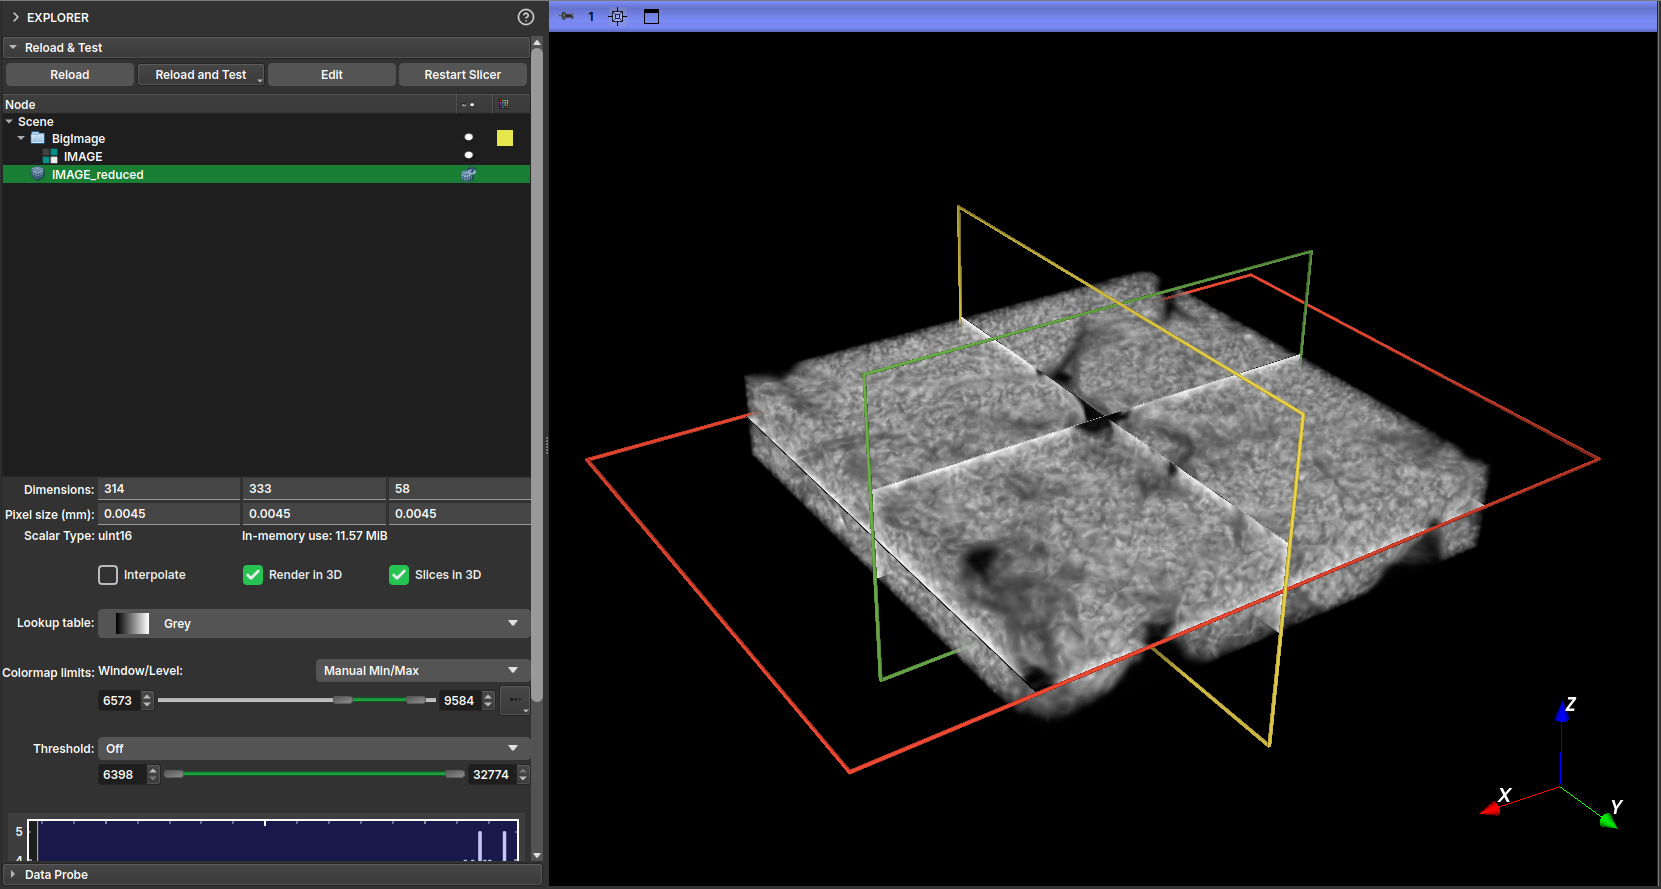Uncheck the Render in 3D checkbox
The image size is (1661, 889).
click(253, 575)
